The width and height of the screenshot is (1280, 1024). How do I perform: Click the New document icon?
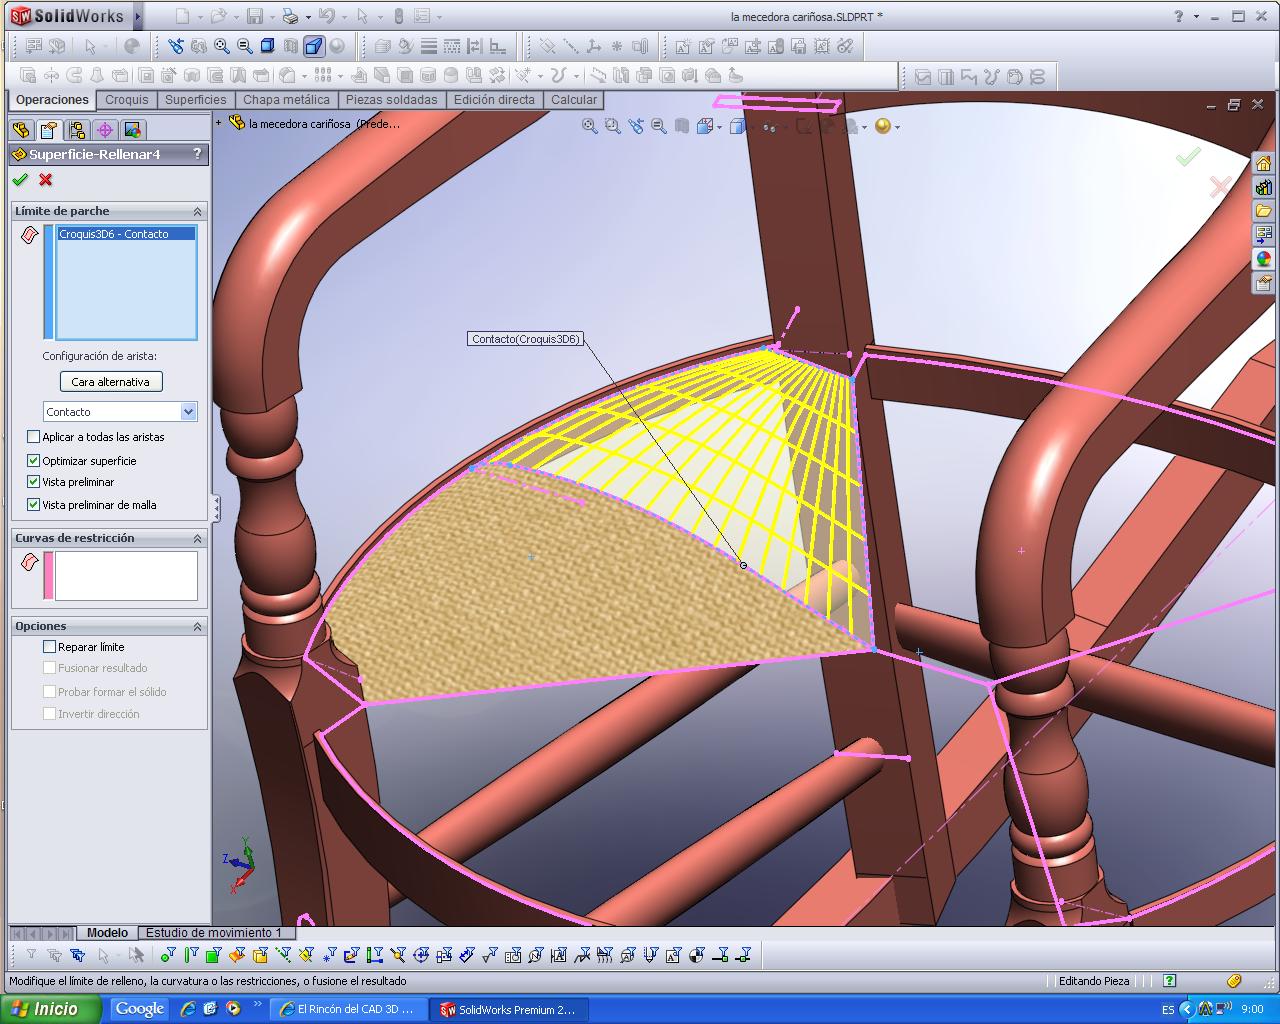pos(182,16)
